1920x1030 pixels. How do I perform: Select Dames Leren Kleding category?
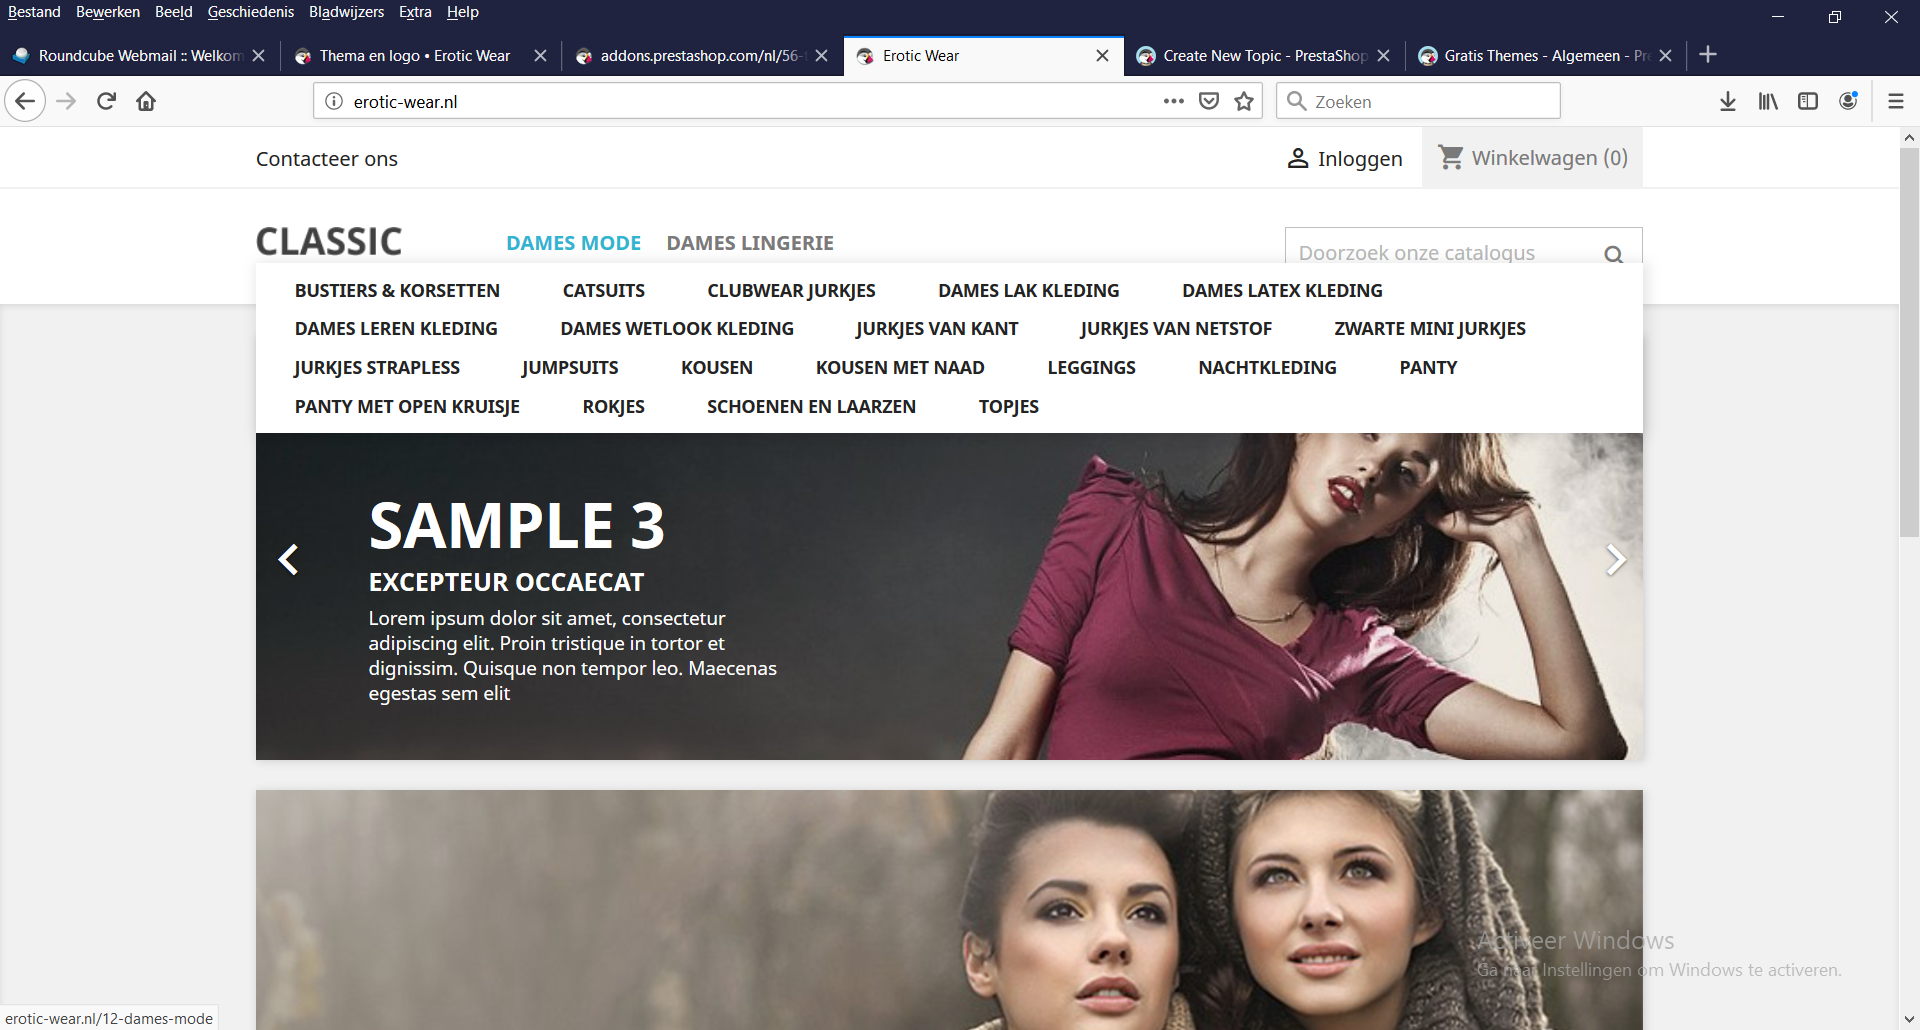[396, 329]
